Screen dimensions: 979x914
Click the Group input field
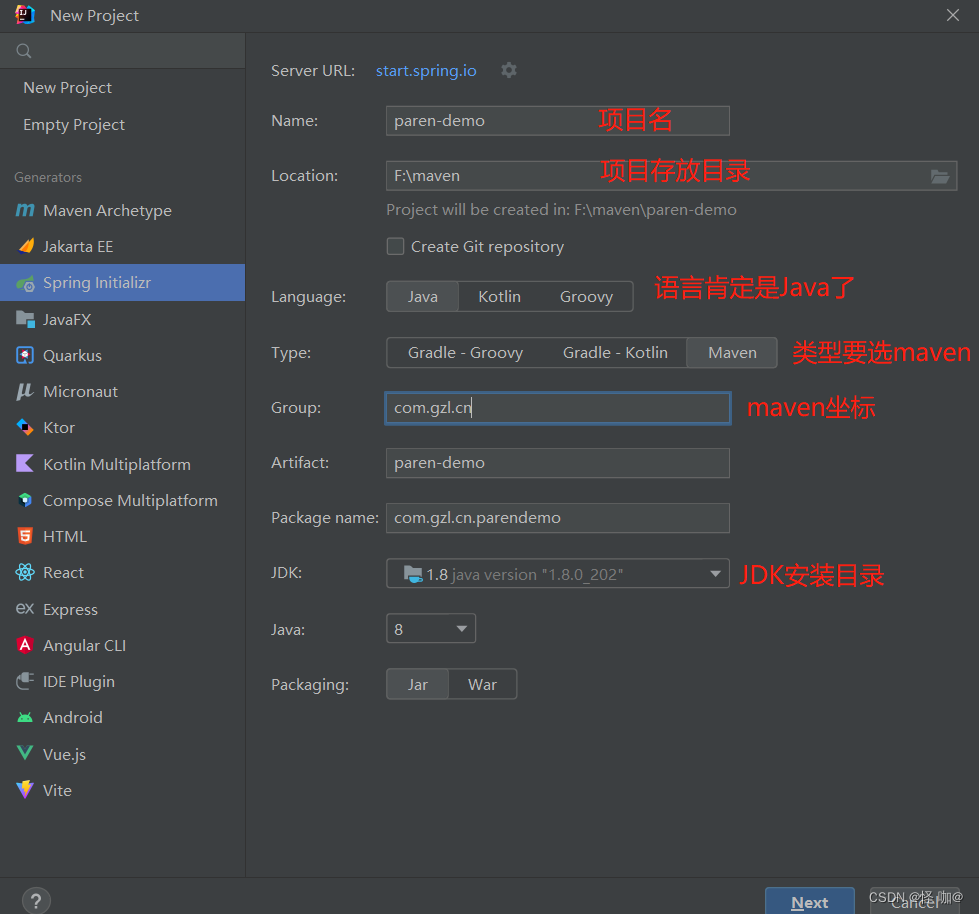tap(558, 408)
